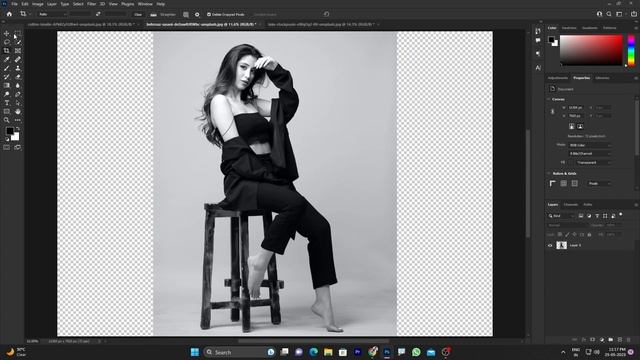Open the Window menu
Image resolution: width=640 pixels, height=360 pixels.
[x=145, y=4]
